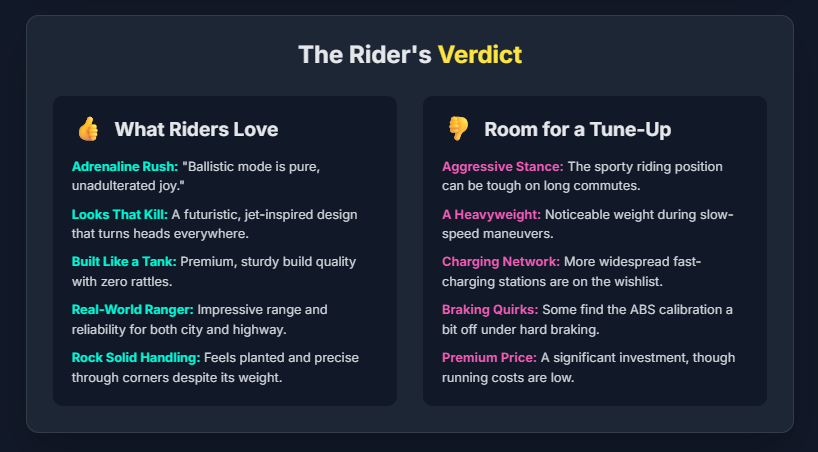Click "The Rider's Verdict" heading

click(x=409, y=54)
